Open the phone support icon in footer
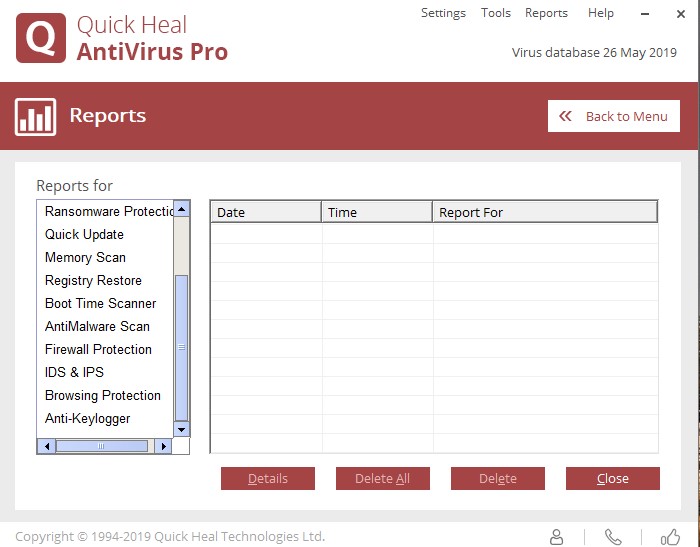 click(x=613, y=537)
